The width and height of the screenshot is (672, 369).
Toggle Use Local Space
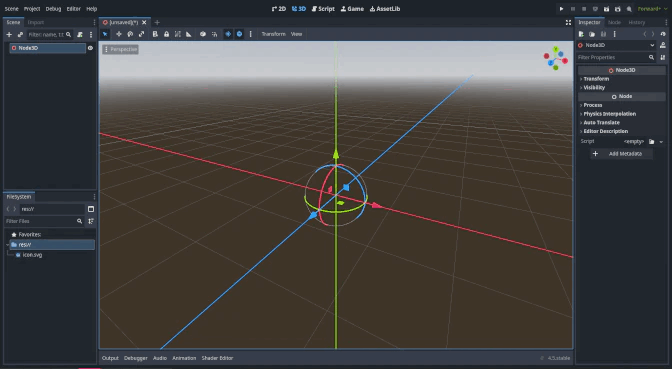tap(203, 34)
